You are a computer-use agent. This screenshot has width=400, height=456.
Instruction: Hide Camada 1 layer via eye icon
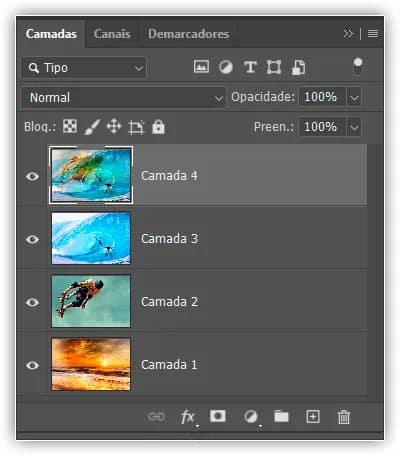[x=32, y=365]
